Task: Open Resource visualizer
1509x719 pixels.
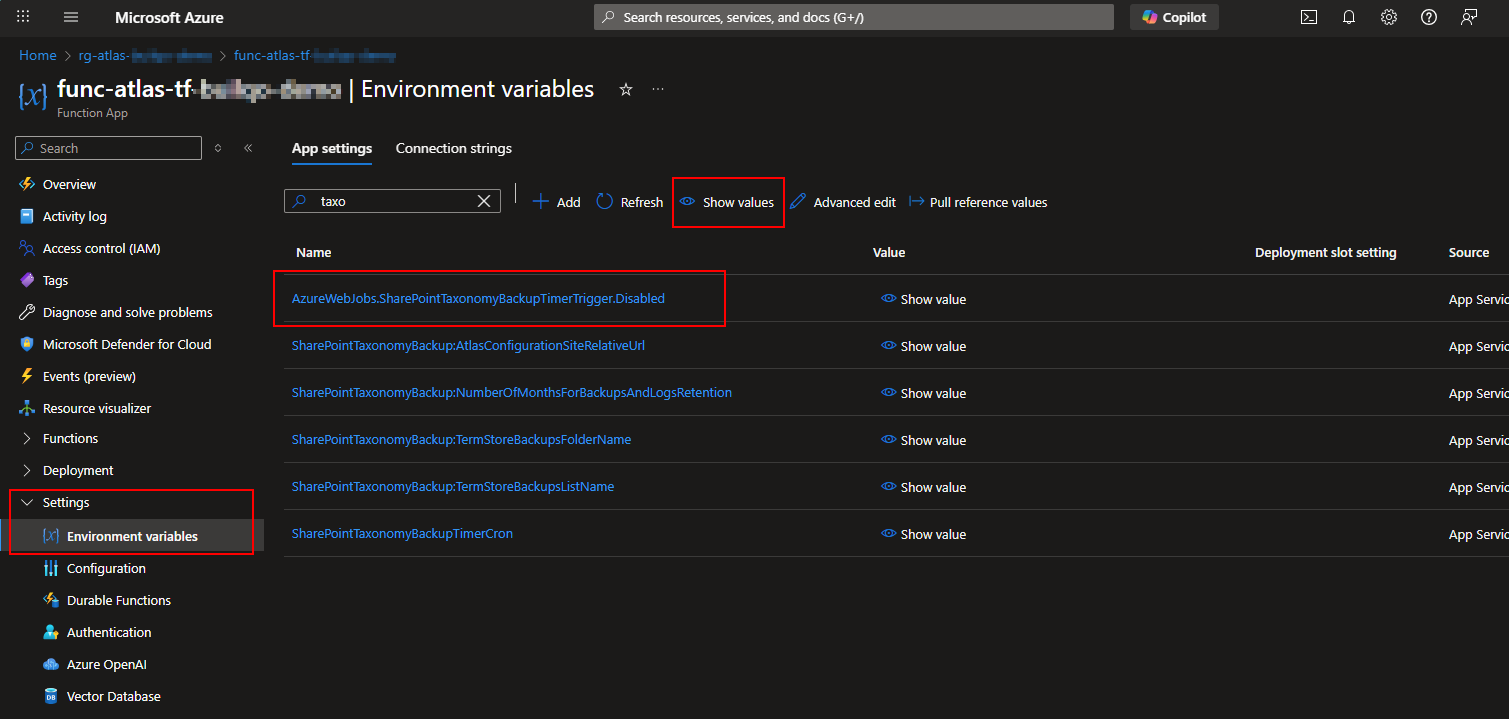Action: 97,408
